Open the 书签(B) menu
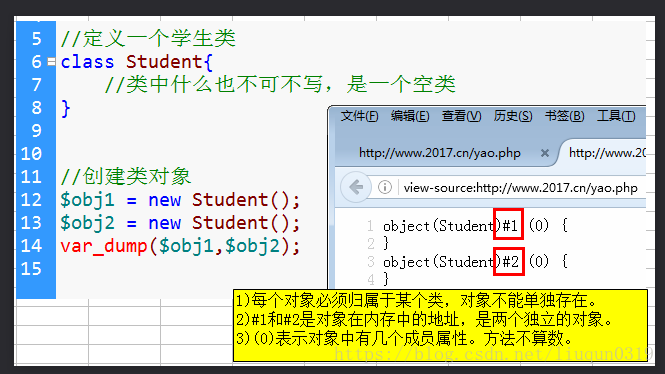 [x=564, y=116]
